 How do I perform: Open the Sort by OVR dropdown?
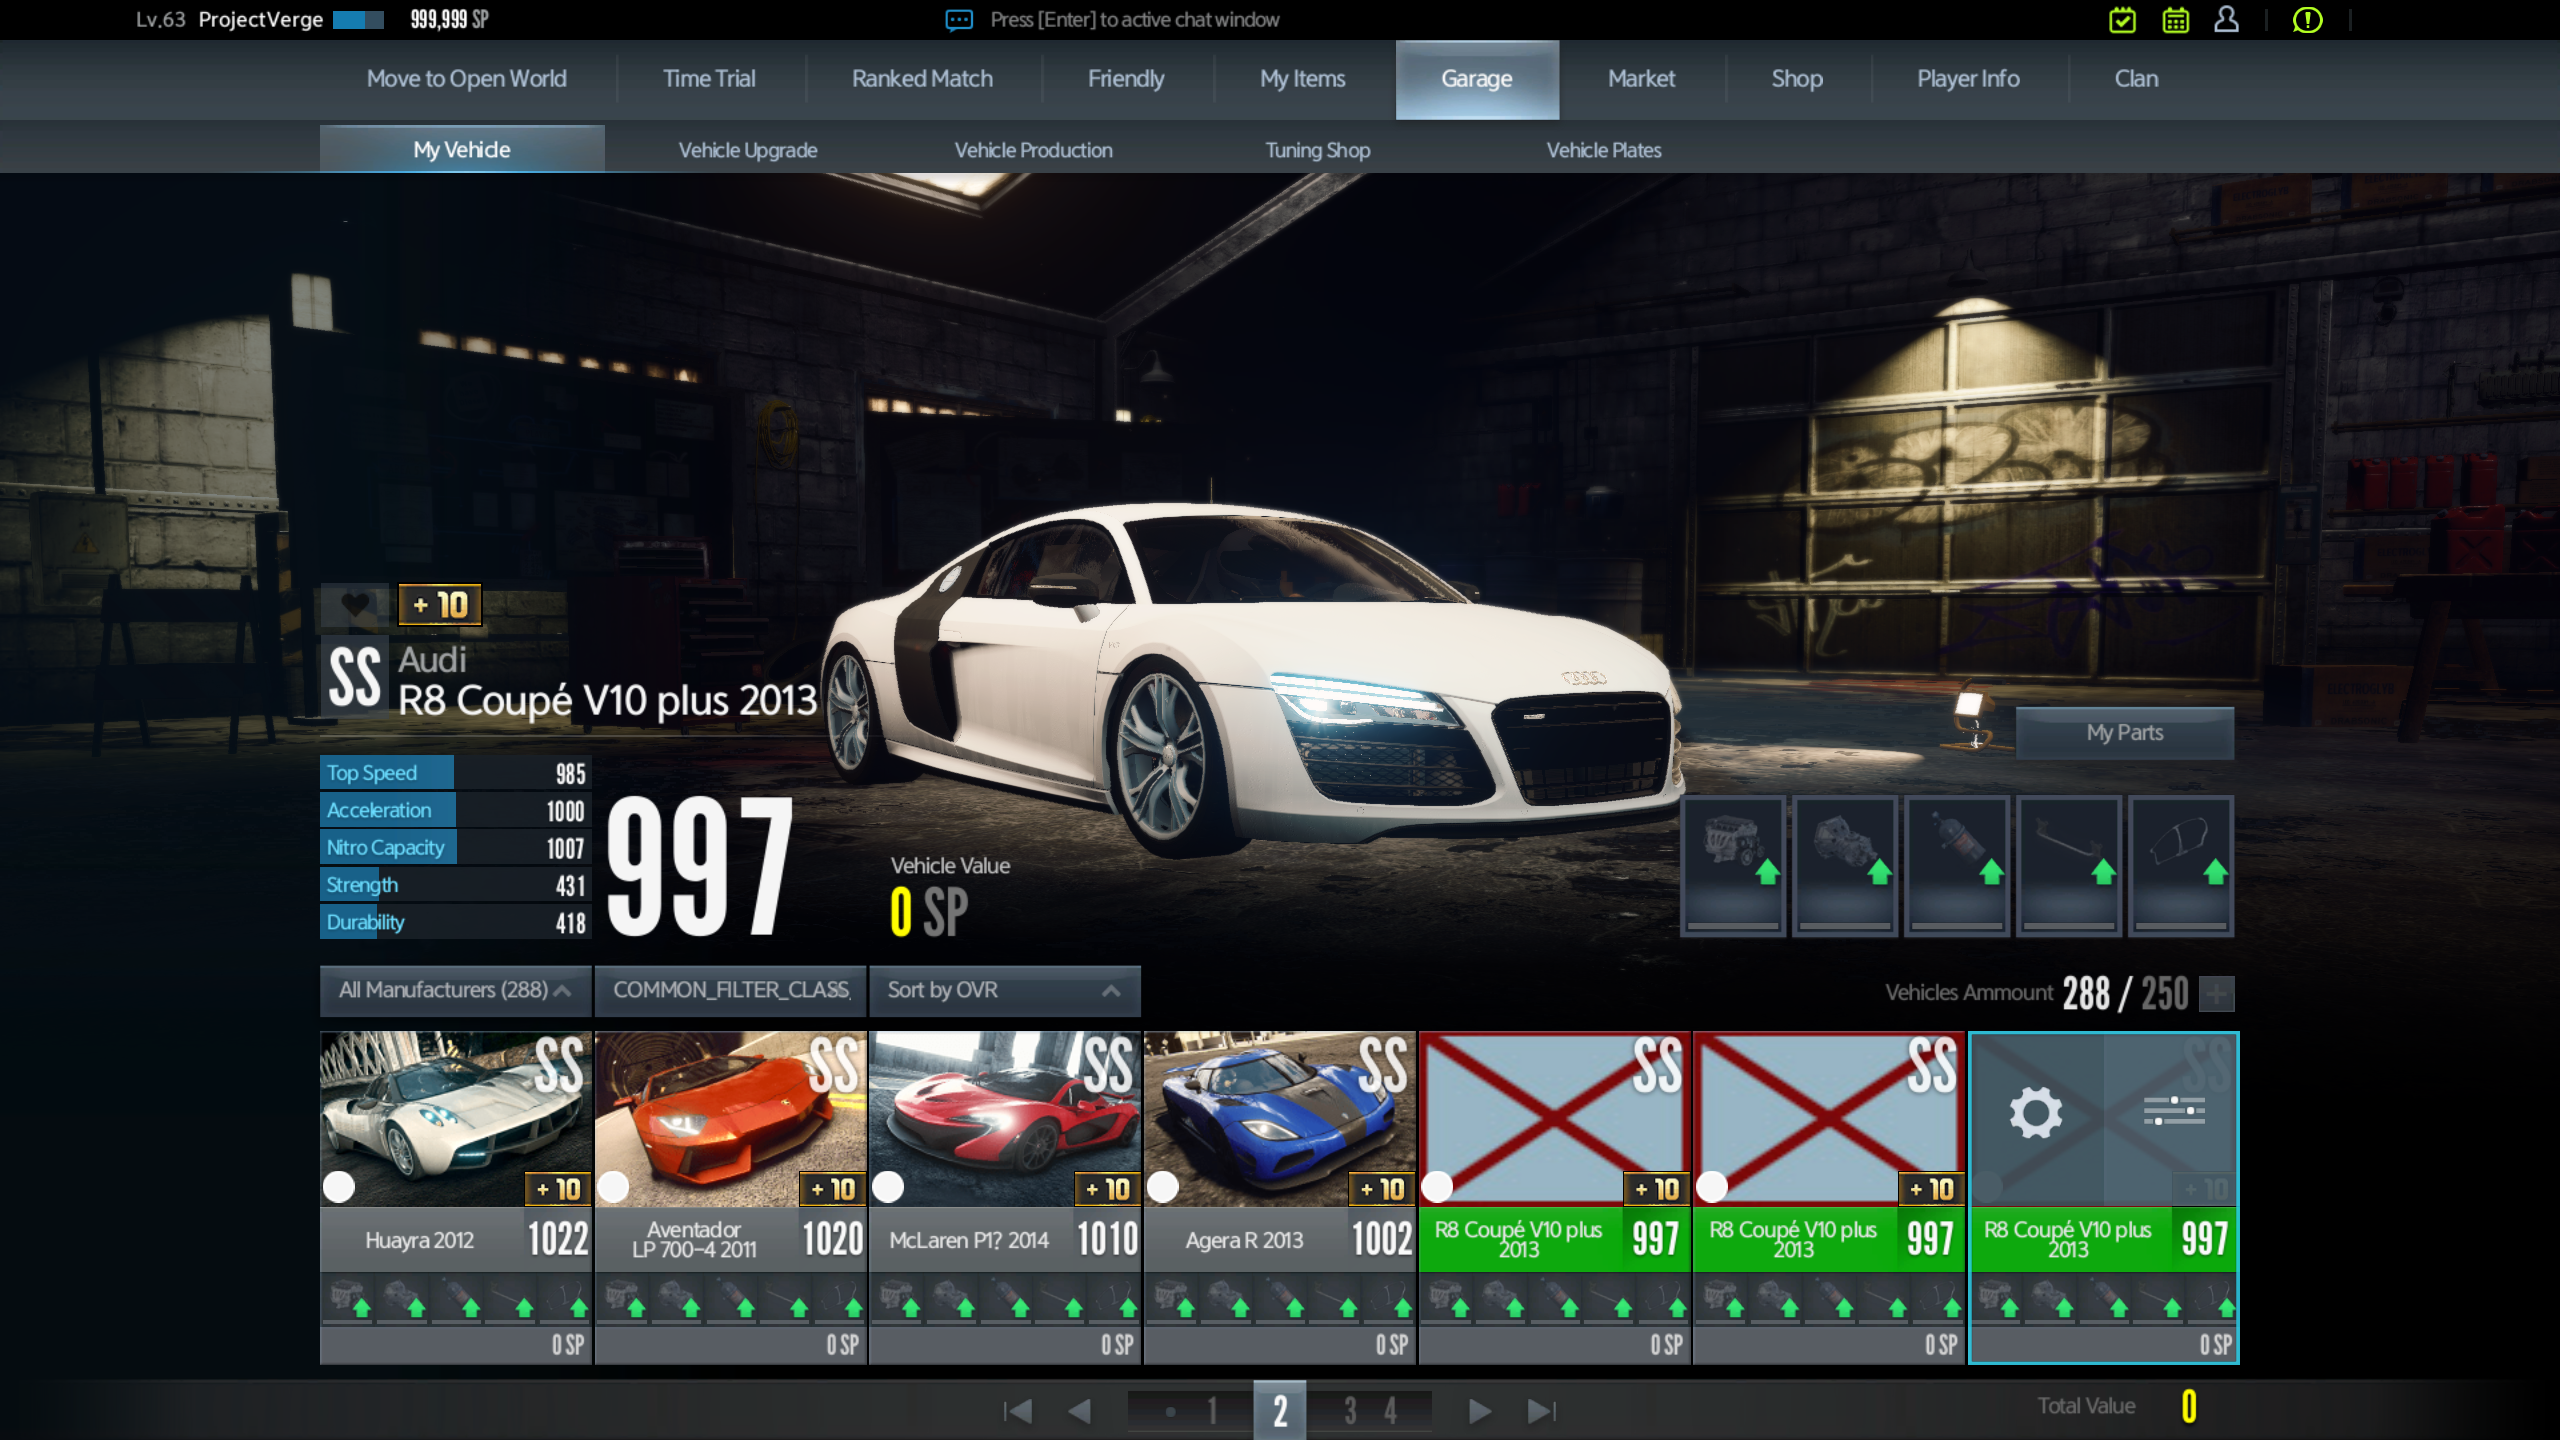(x=1005, y=990)
